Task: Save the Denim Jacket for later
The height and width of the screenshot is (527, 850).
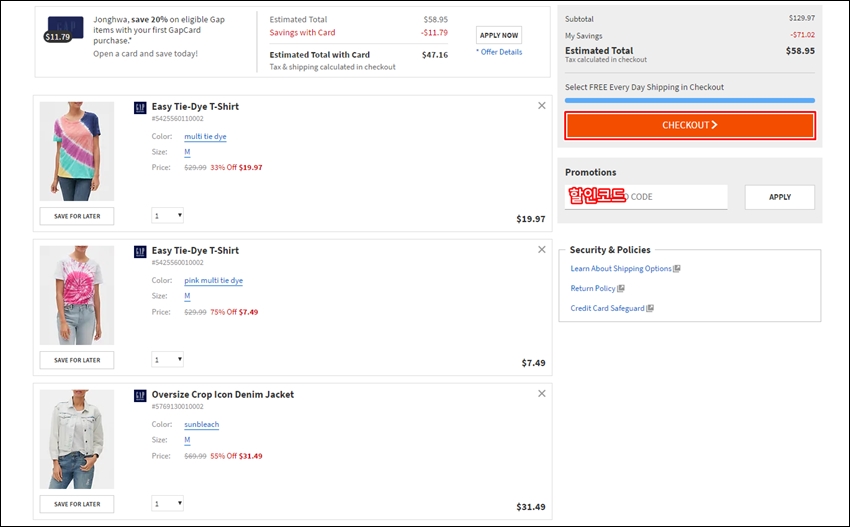Action: coord(77,504)
